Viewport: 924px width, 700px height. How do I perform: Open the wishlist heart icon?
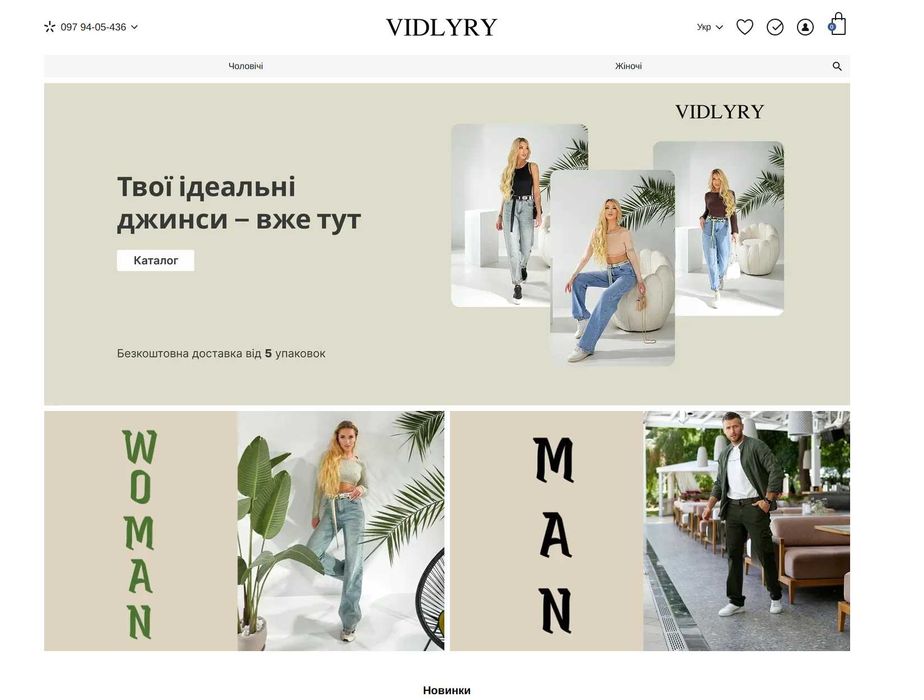pyautogui.click(x=745, y=27)
